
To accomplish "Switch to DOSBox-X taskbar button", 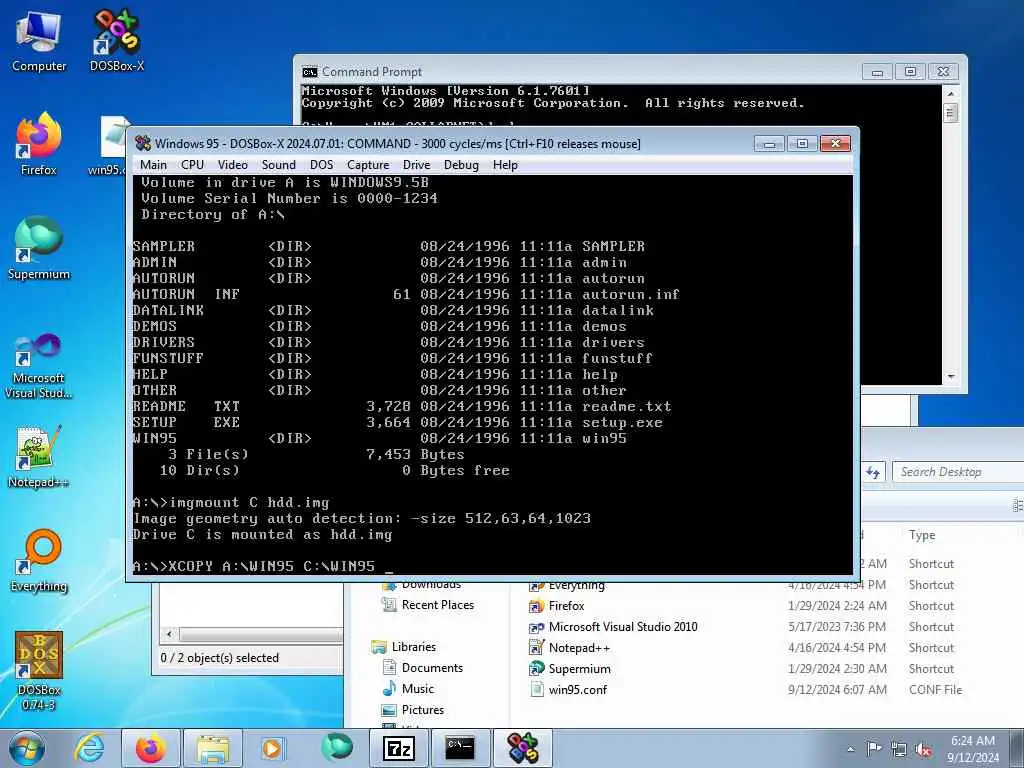I will pos(522,748).
